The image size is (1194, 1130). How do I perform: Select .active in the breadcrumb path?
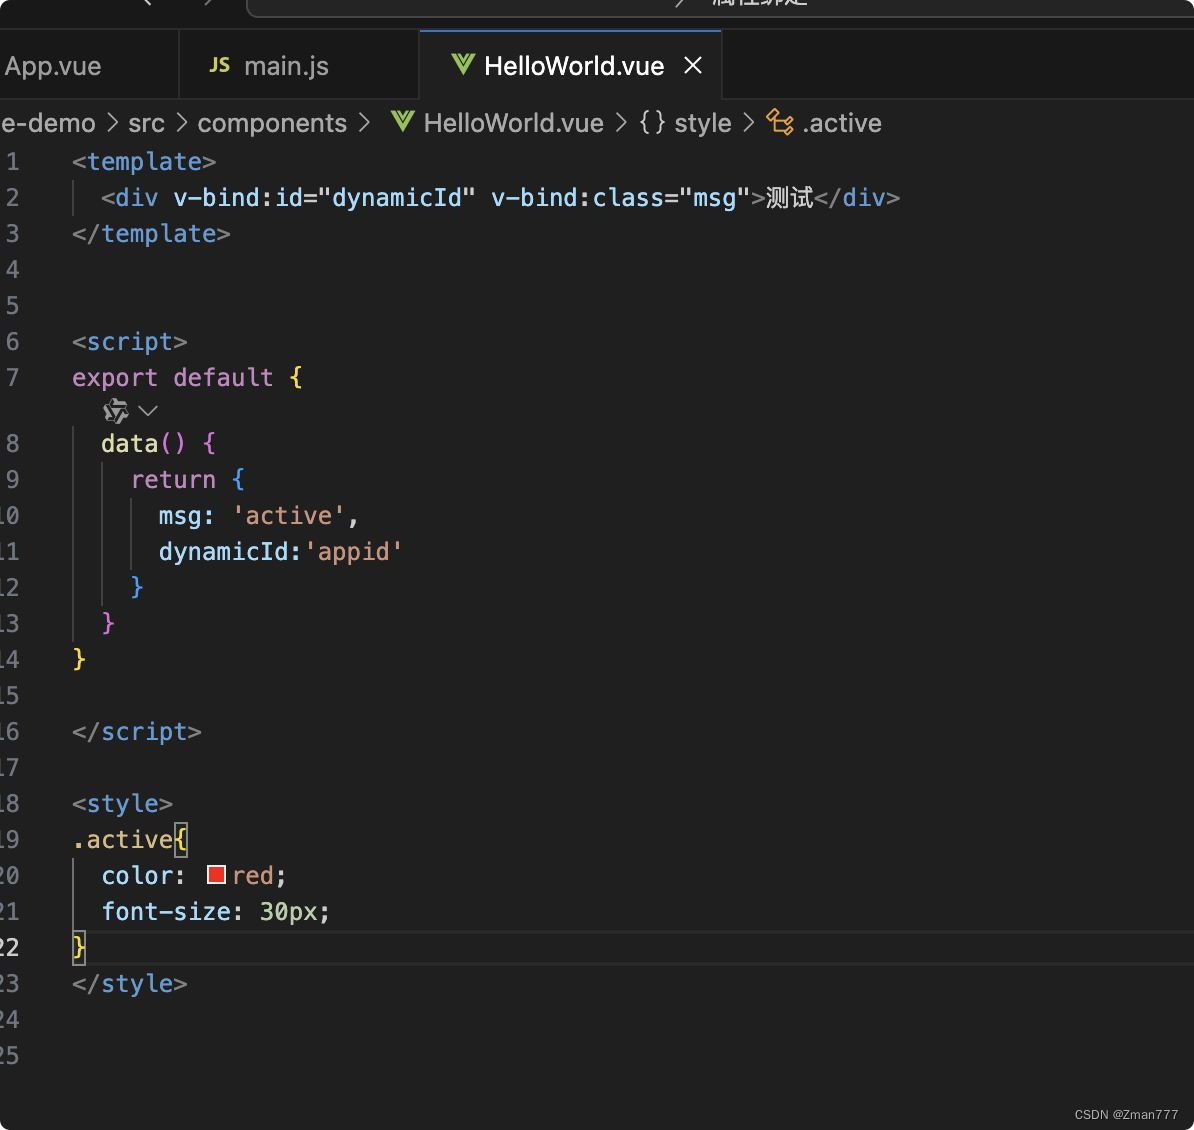[x=841, y=122]
